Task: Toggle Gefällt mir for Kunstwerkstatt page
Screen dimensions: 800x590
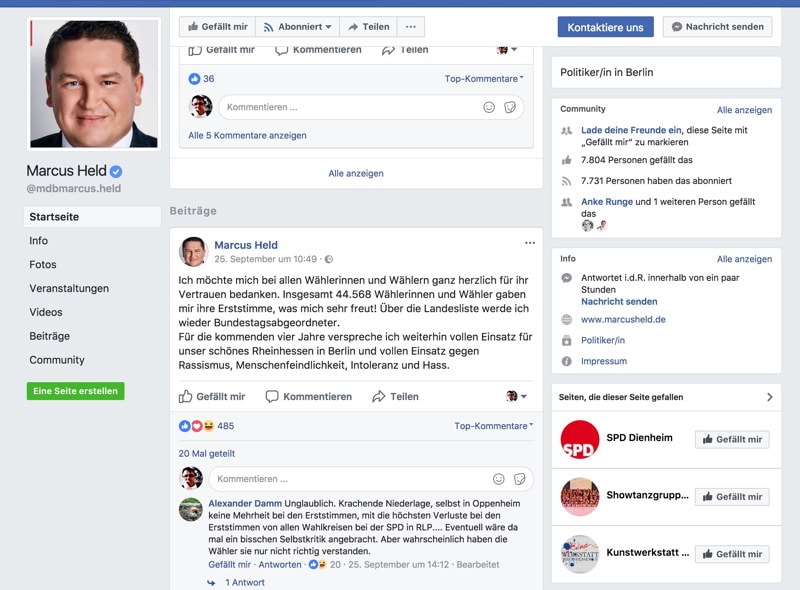Action: point(731,554)
